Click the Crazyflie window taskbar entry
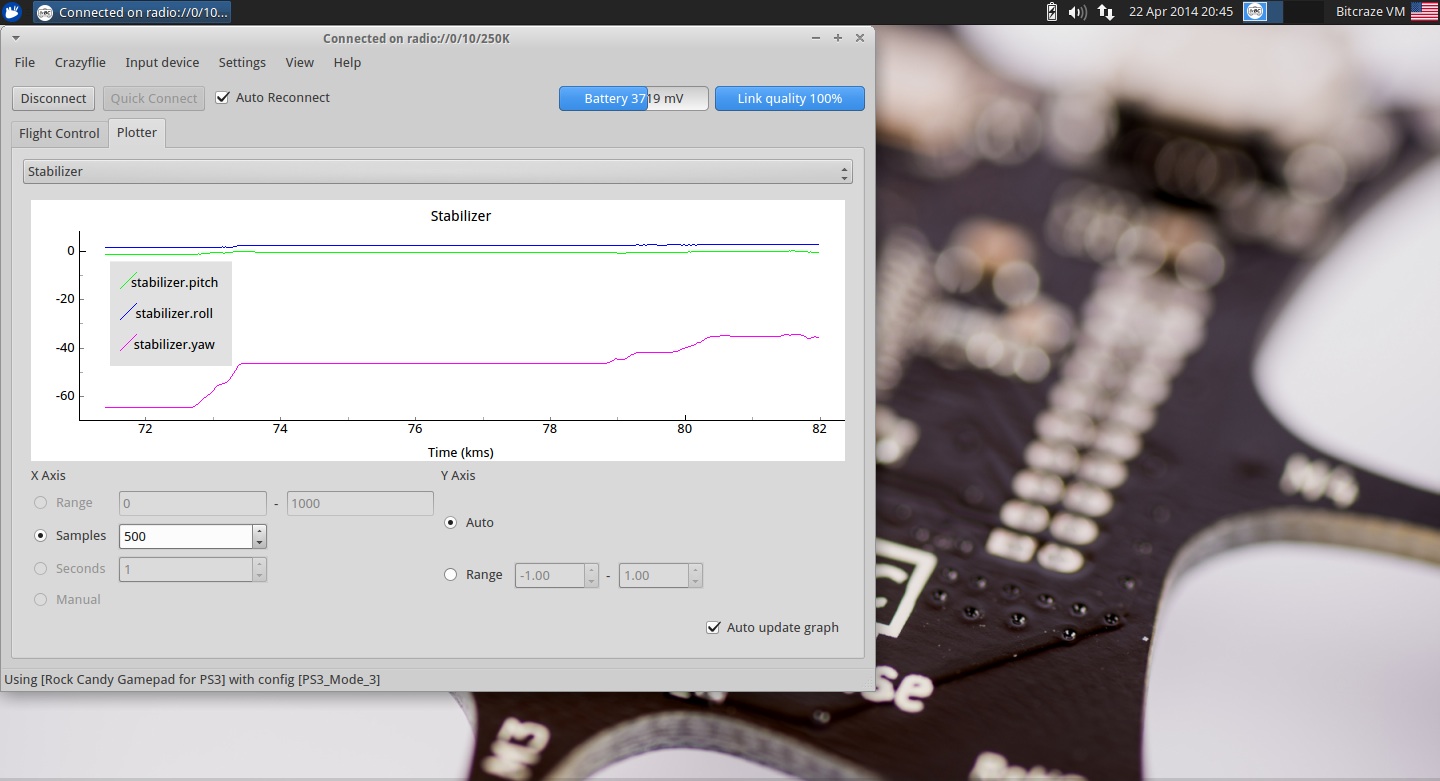Viewport: 1440px width, 781px height. 132,12
